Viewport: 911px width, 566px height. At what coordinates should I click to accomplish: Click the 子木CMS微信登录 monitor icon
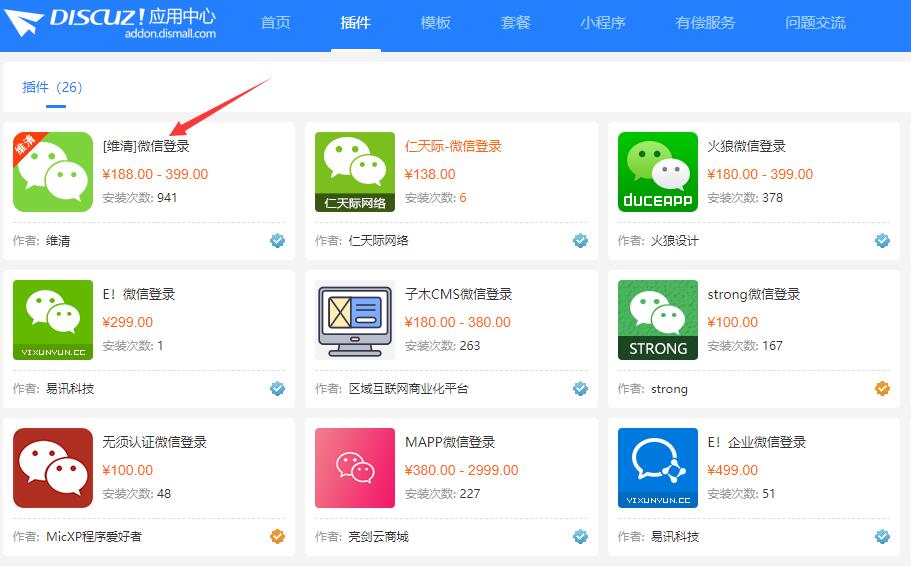[355, 320]
